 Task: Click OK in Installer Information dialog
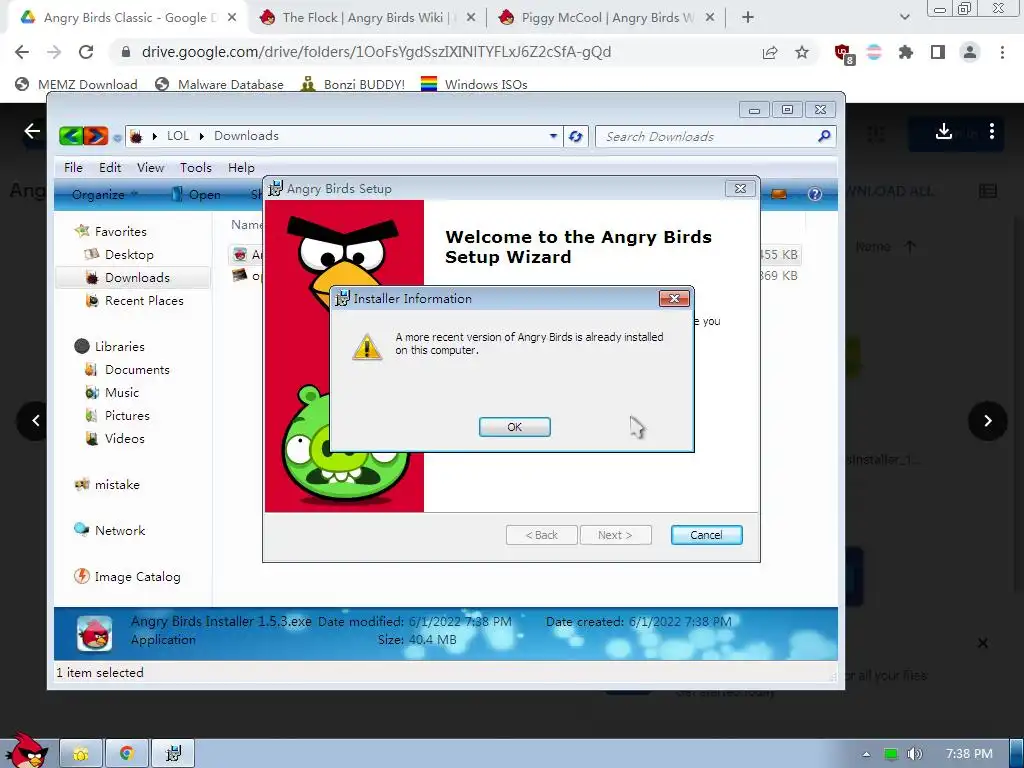tap(515, 426)
